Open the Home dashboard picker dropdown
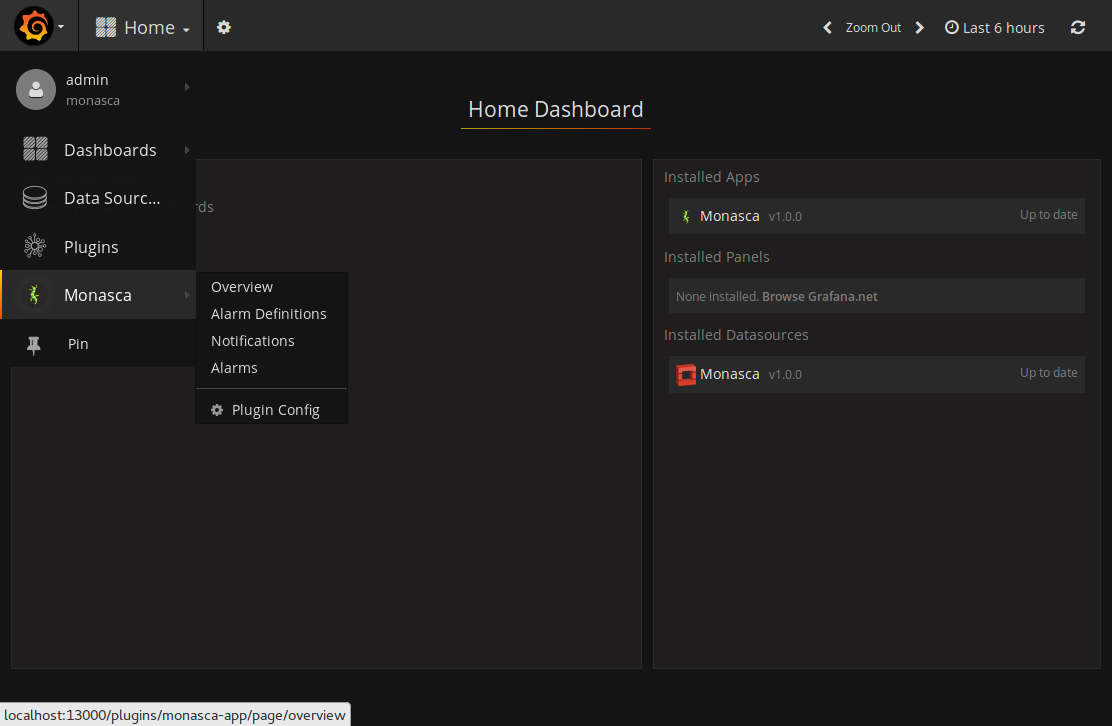This screenshot has width=1112, height=726. click(143, 27)
